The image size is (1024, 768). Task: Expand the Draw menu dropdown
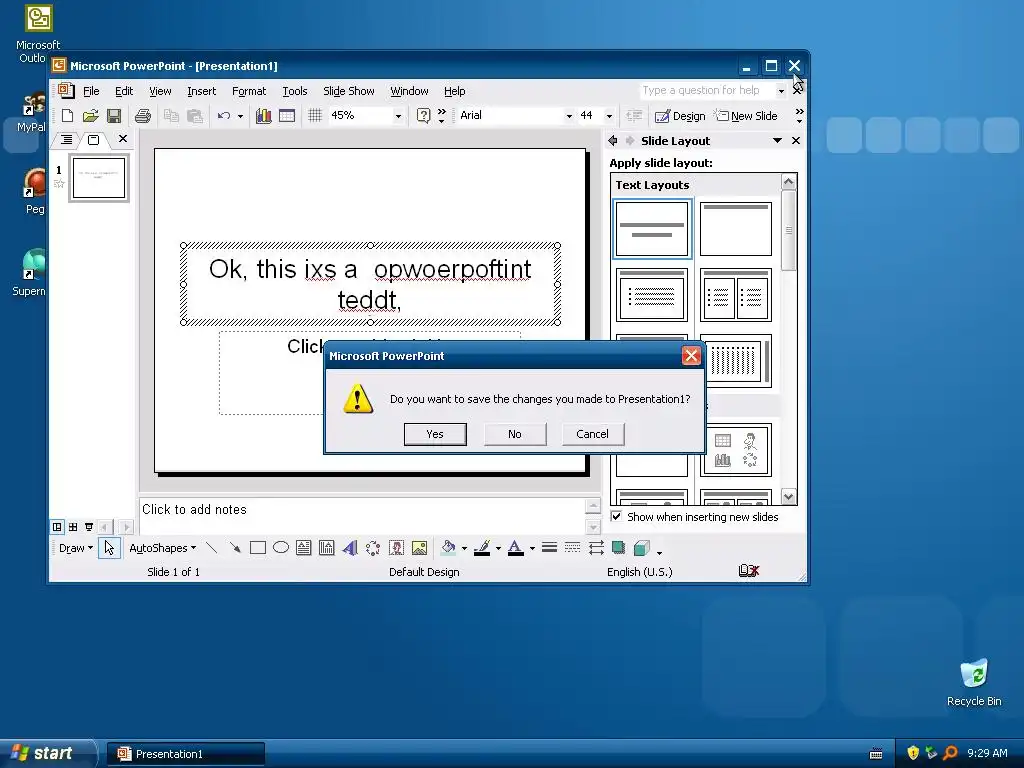point(76,548)
